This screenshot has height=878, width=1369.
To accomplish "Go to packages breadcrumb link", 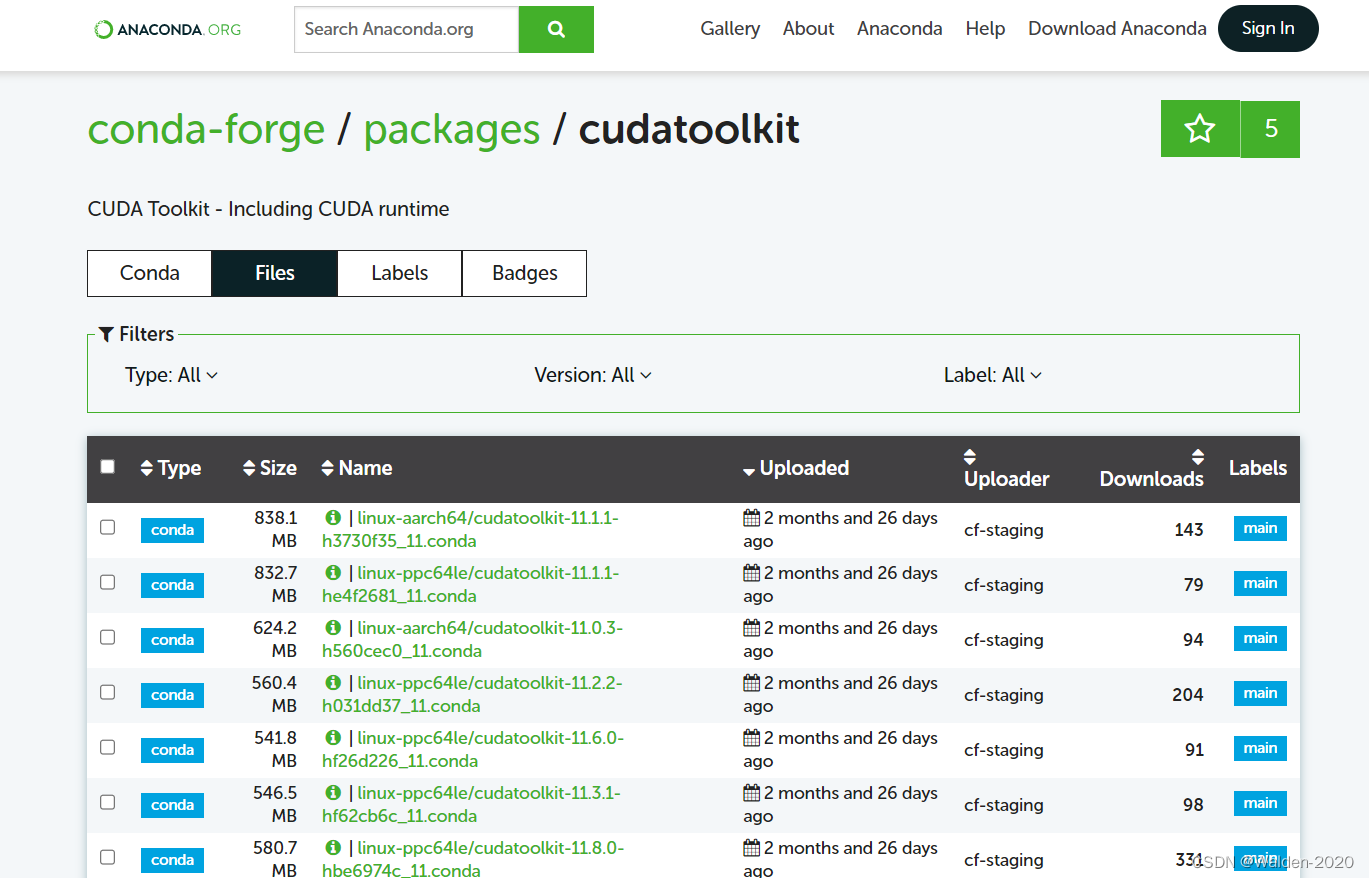I will click(452, 129).
